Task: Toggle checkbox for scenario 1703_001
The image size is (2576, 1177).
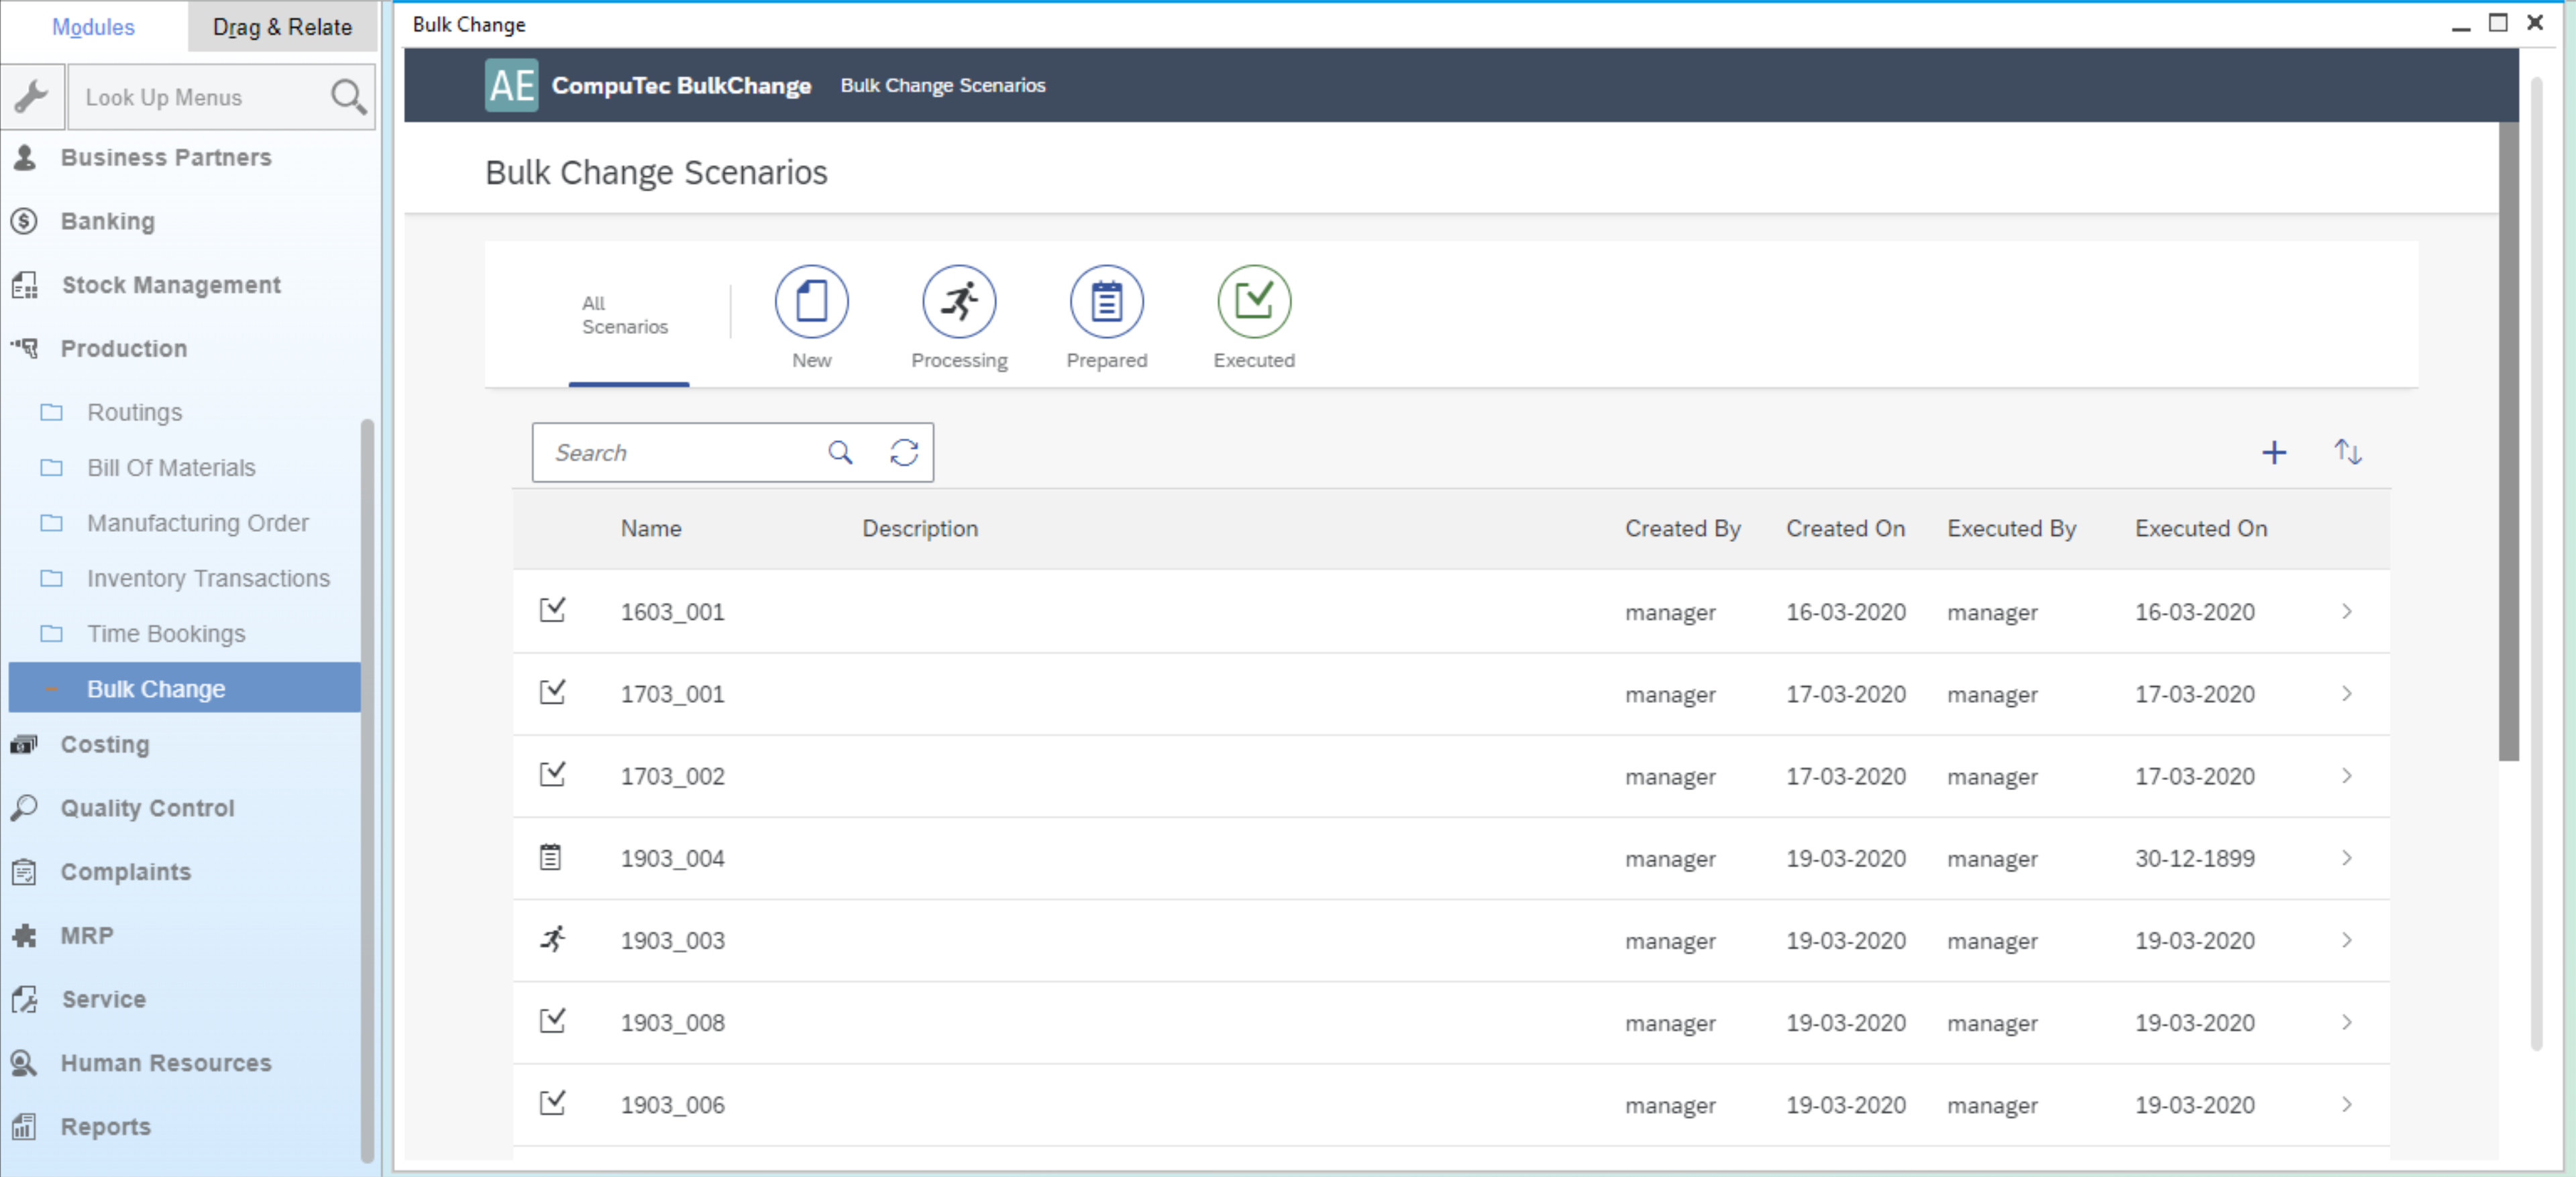Action: [x=552, y=693]
